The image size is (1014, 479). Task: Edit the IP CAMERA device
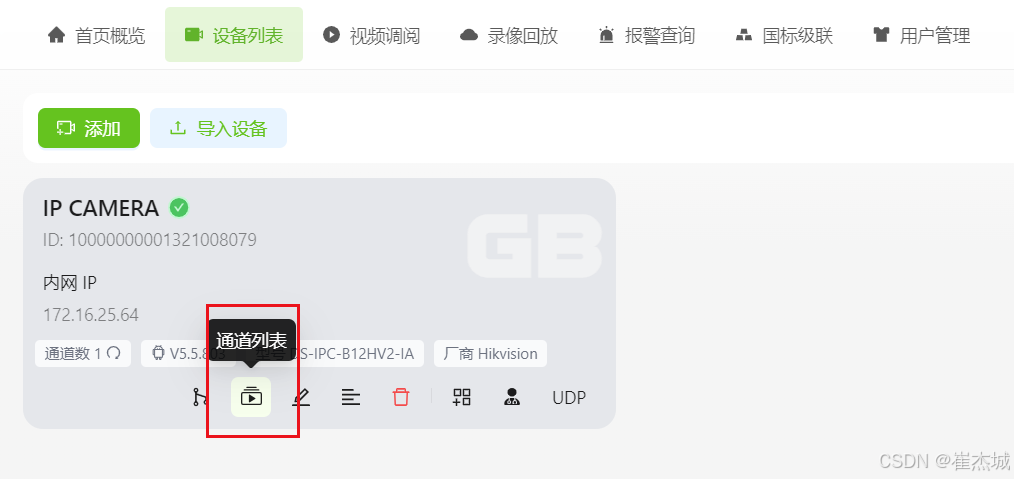[x=301, y=397]
